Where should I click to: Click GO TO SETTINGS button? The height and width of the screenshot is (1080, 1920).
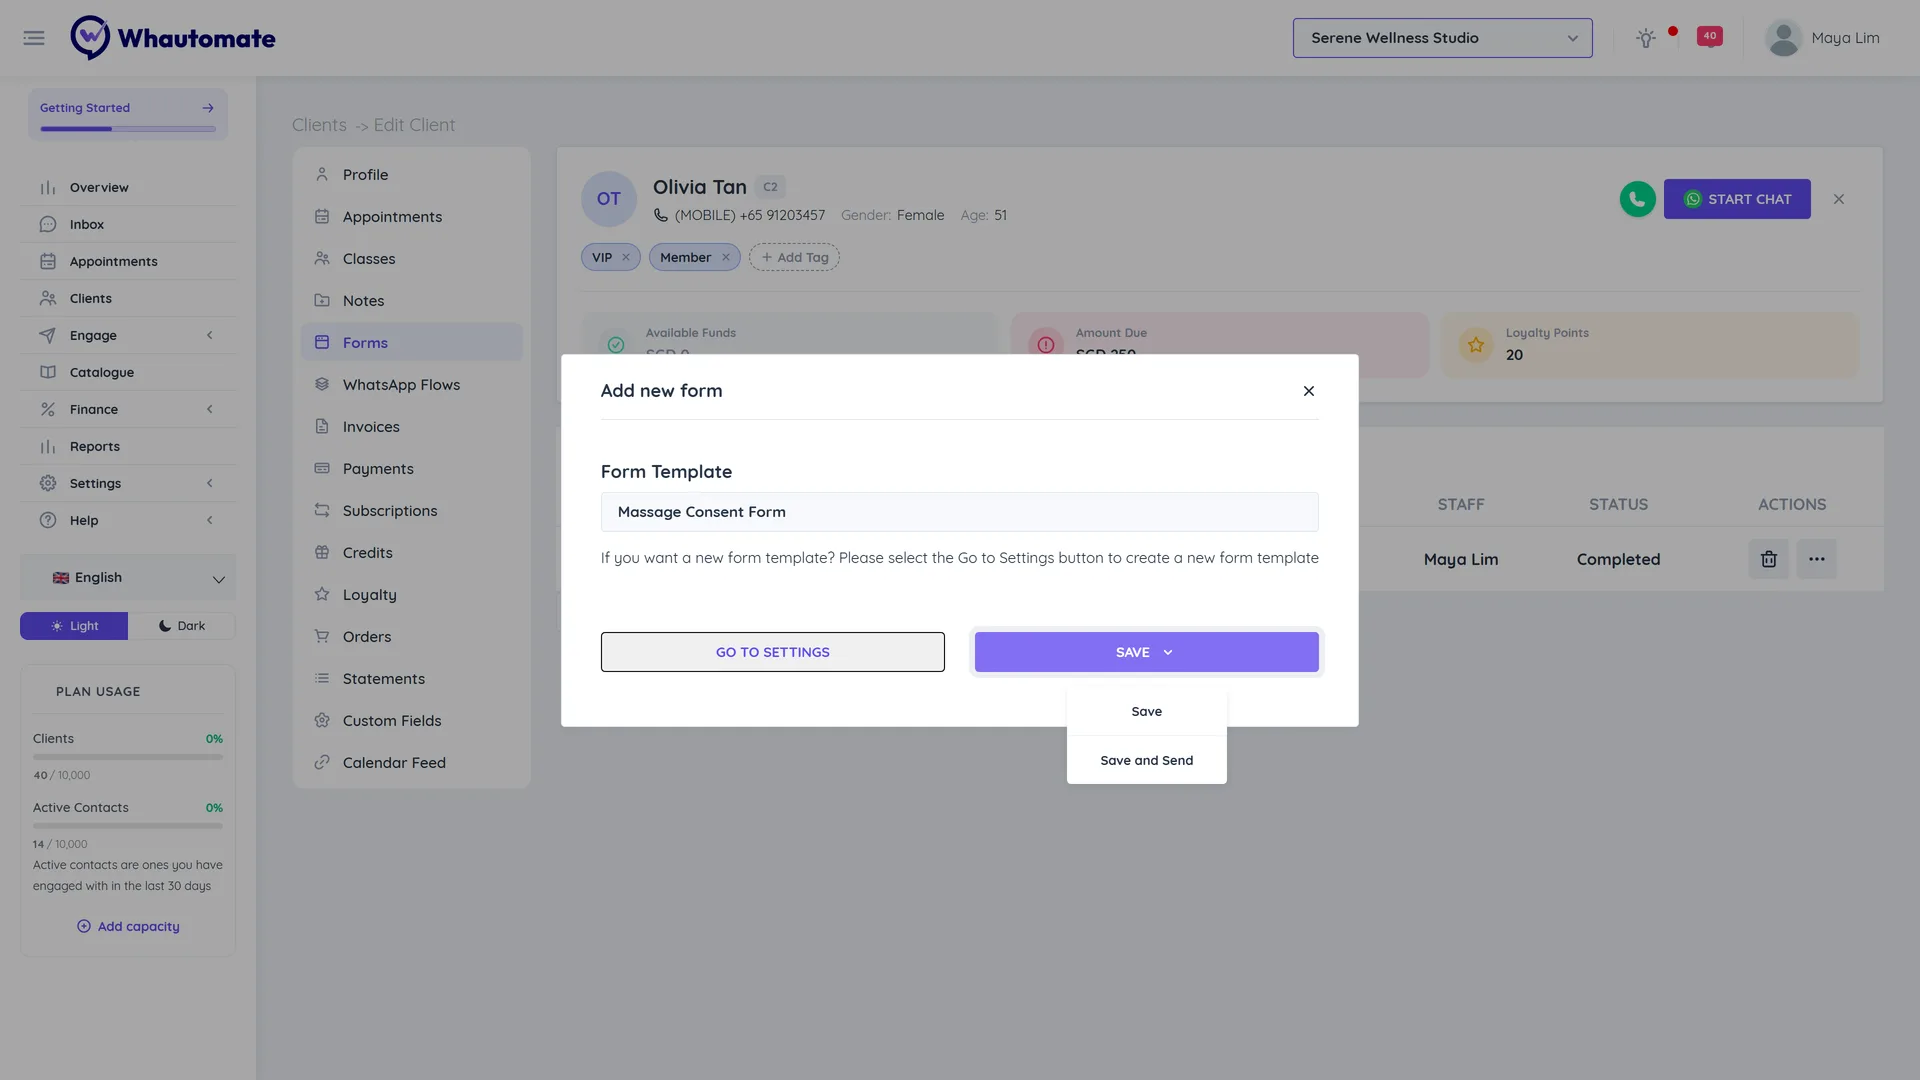(772, 652)
